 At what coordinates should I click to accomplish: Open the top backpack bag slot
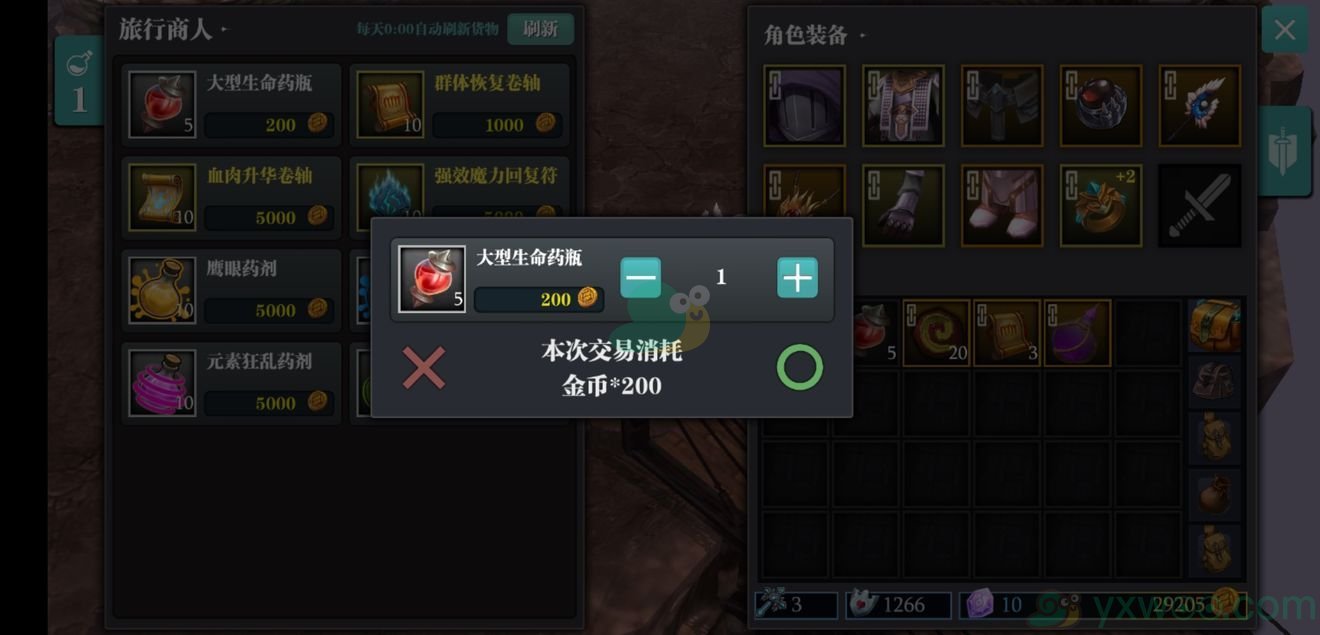click(1215, 326)
